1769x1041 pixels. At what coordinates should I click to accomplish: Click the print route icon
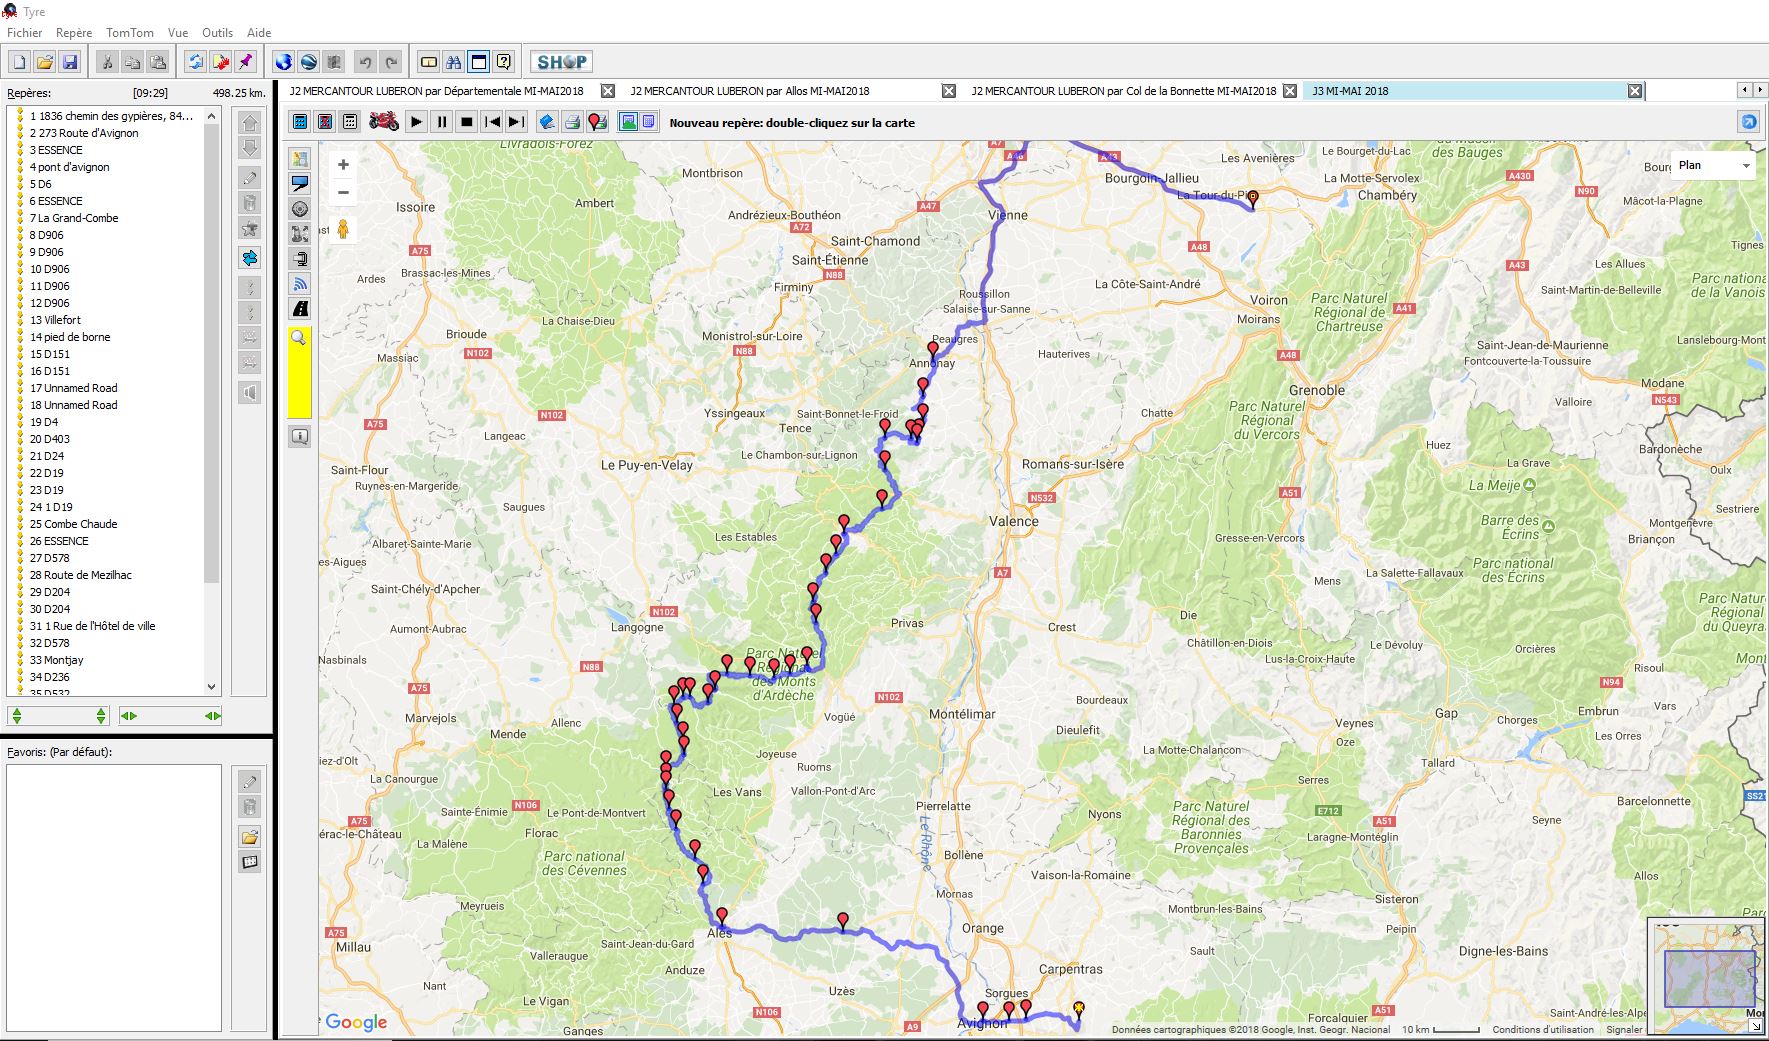(572, 122)
